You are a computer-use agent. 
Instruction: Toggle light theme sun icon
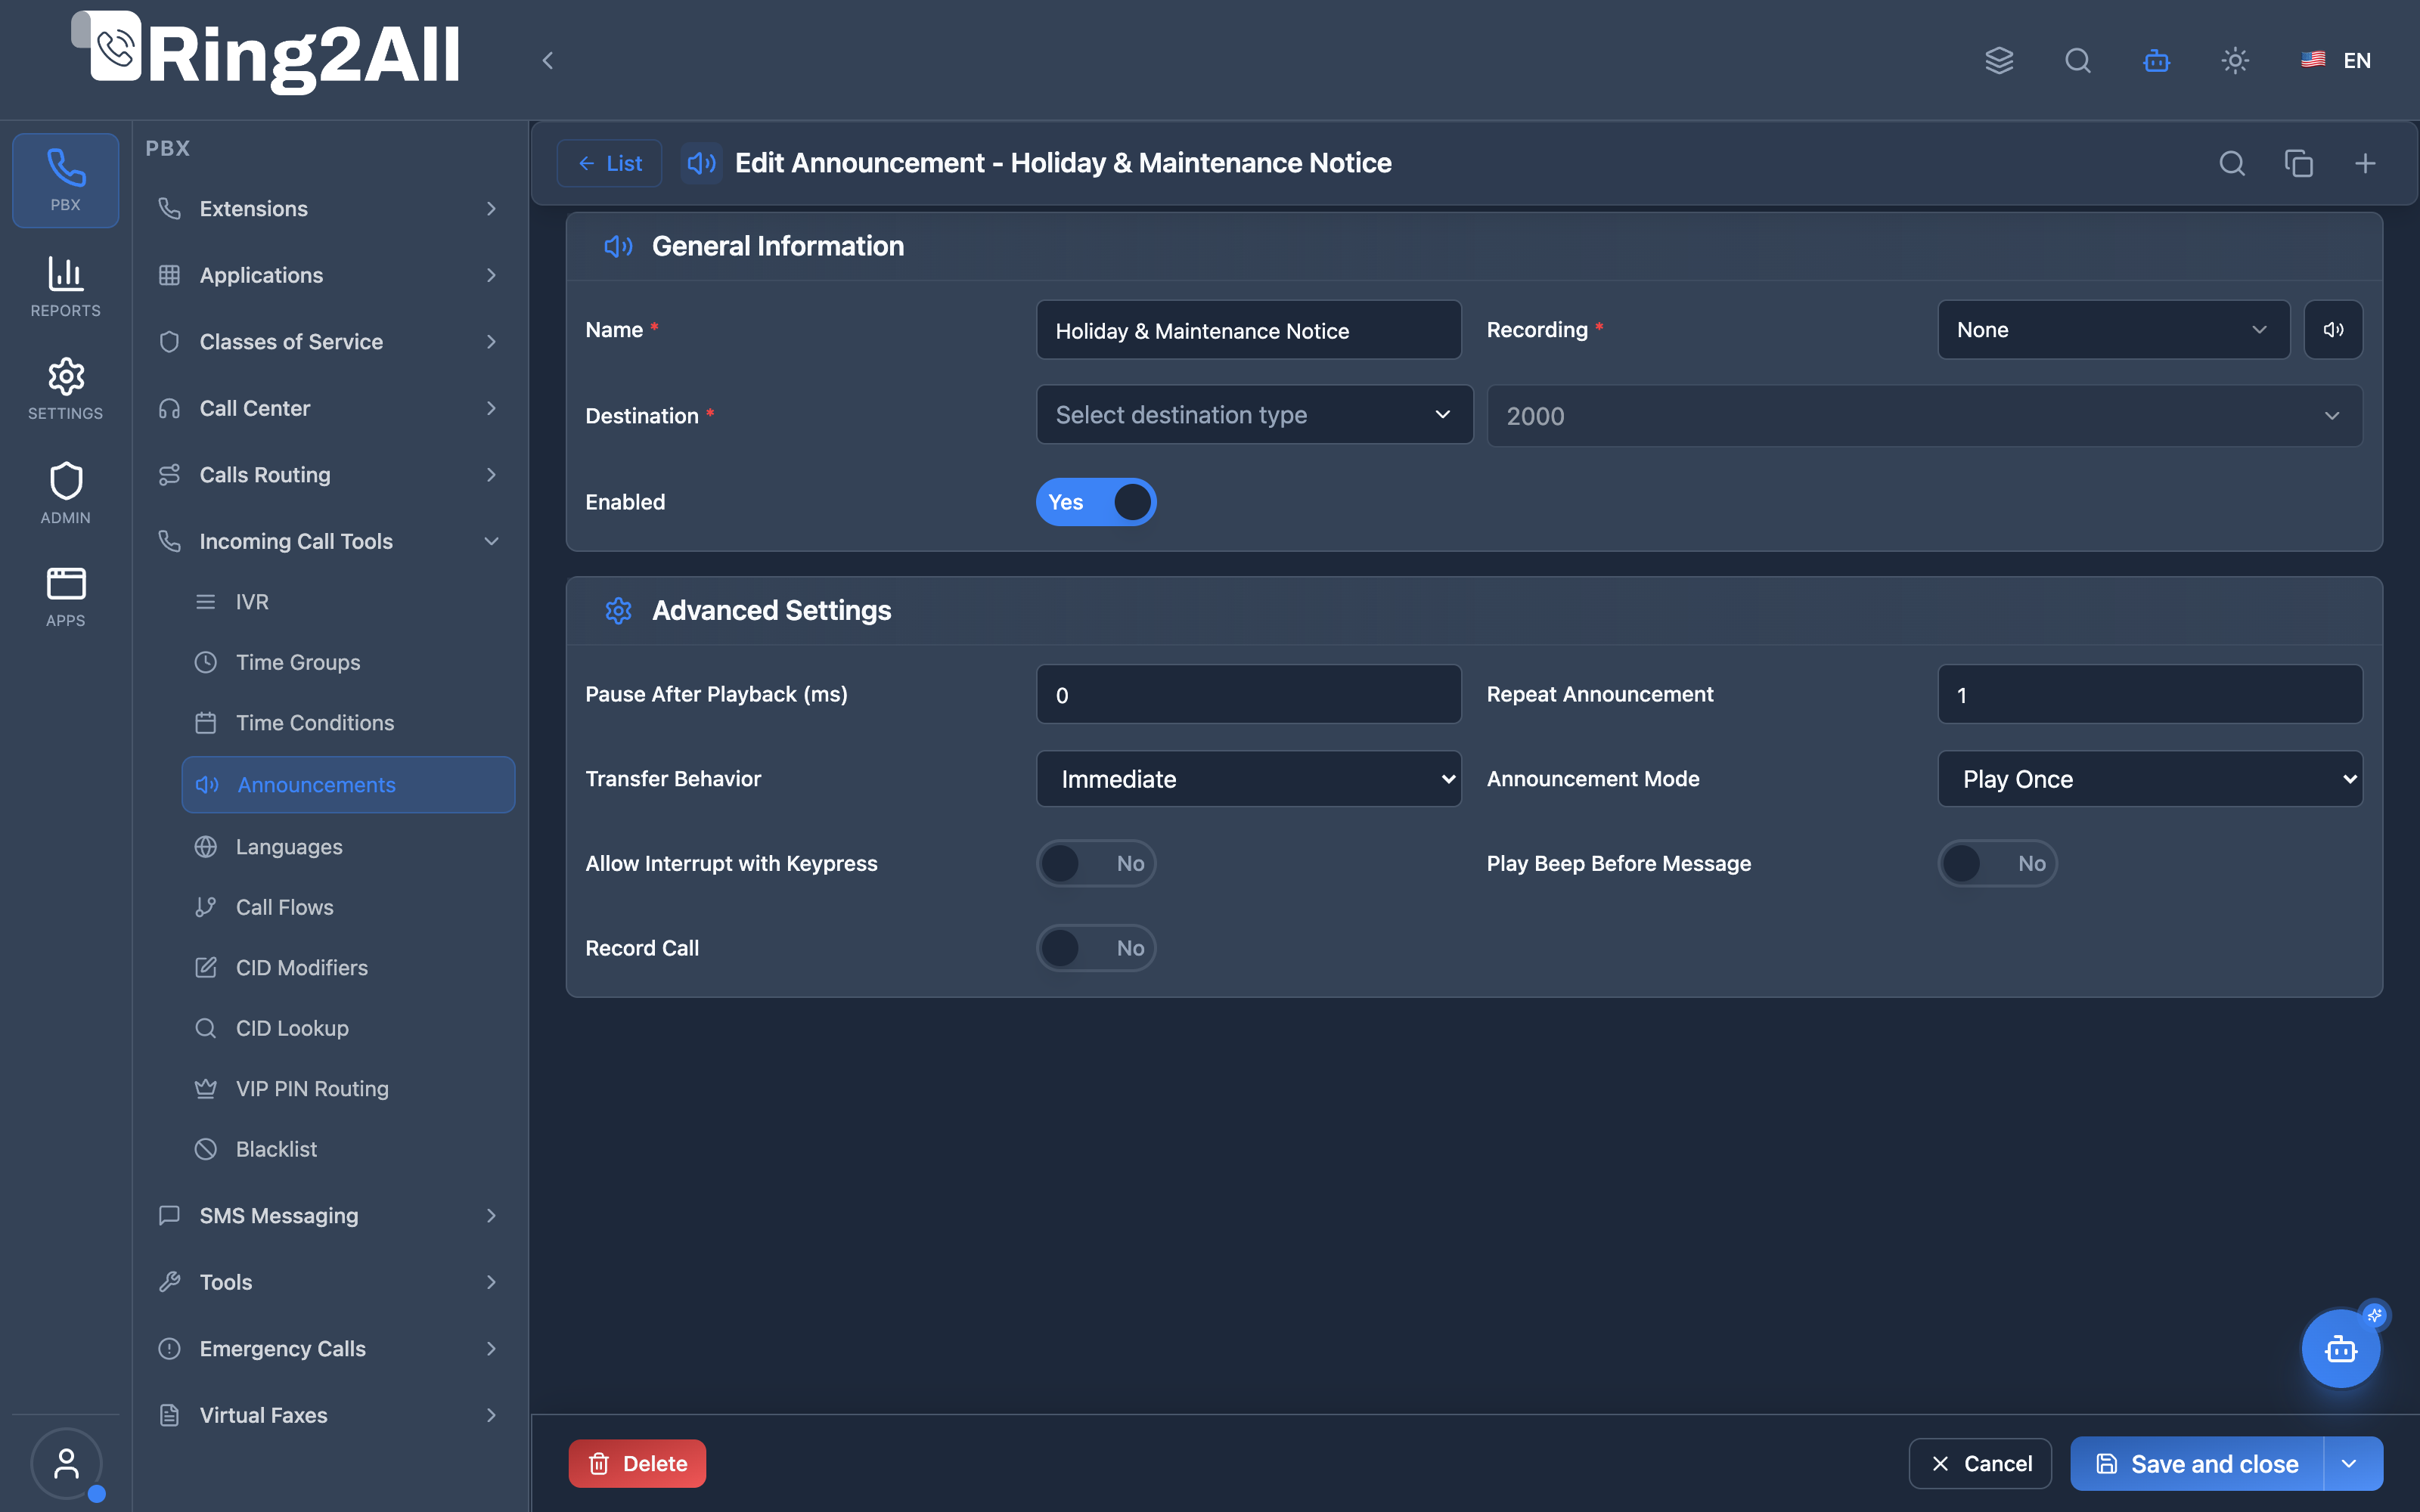[x=2235, y=60]
